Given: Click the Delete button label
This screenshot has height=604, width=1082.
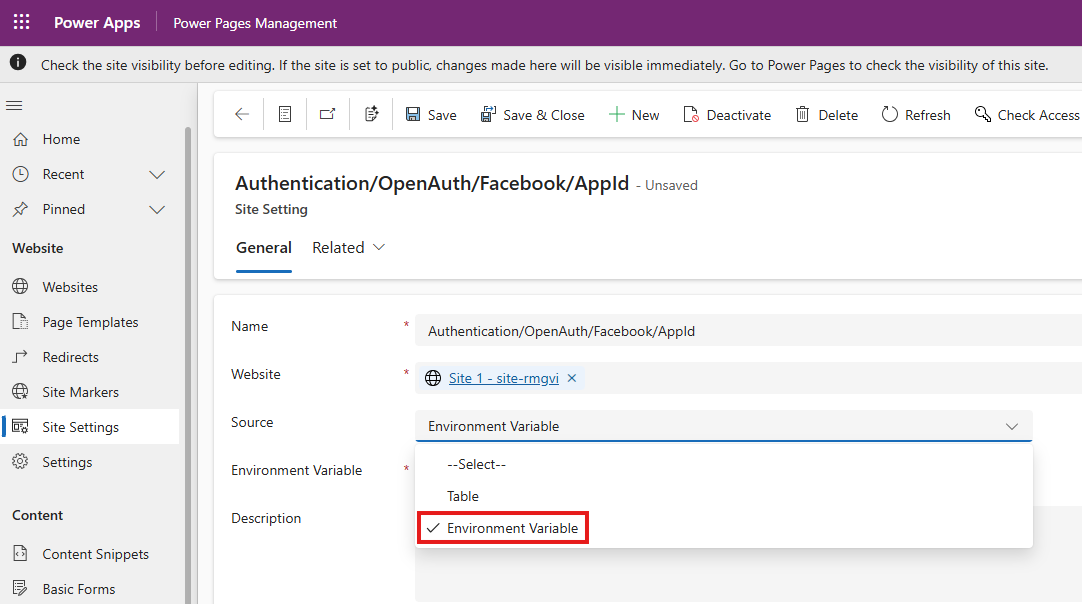Looking at the screenshot, I should click(838, 115).
